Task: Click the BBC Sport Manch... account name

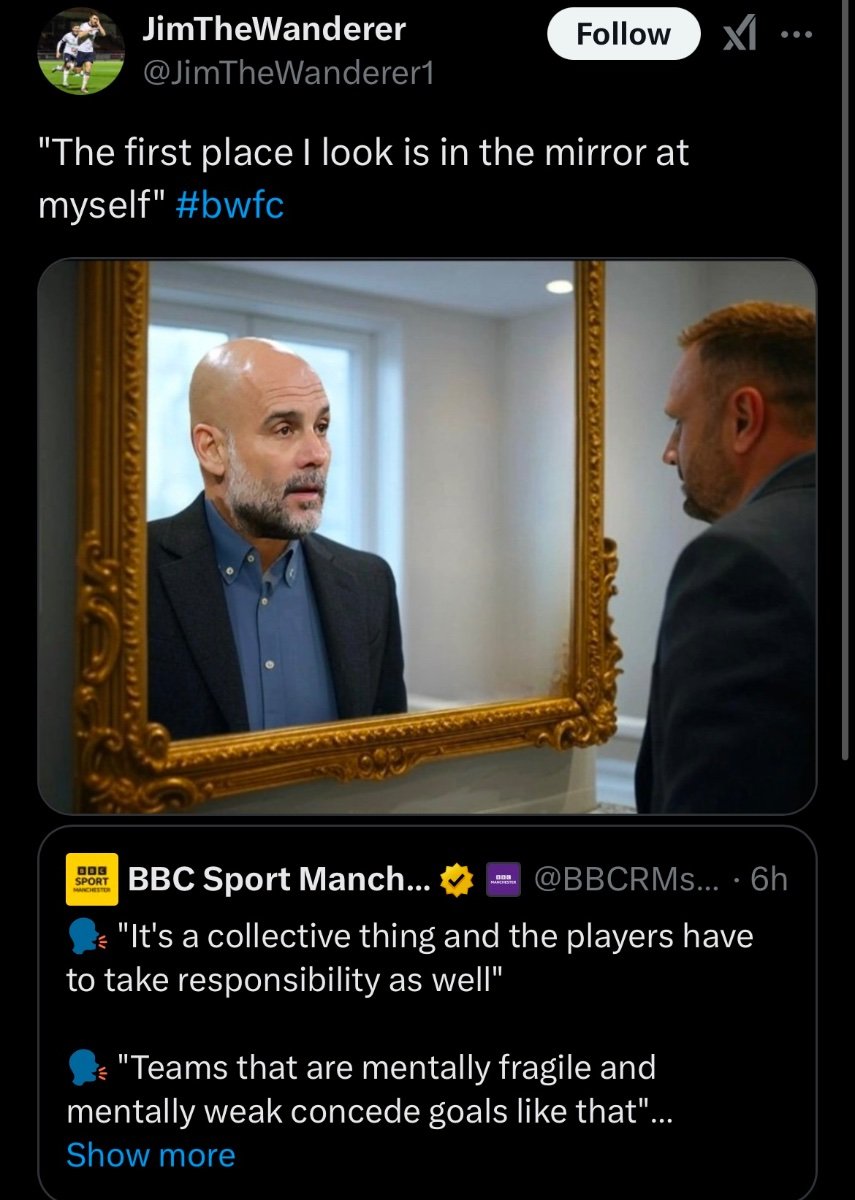Action: pos(279,879)
